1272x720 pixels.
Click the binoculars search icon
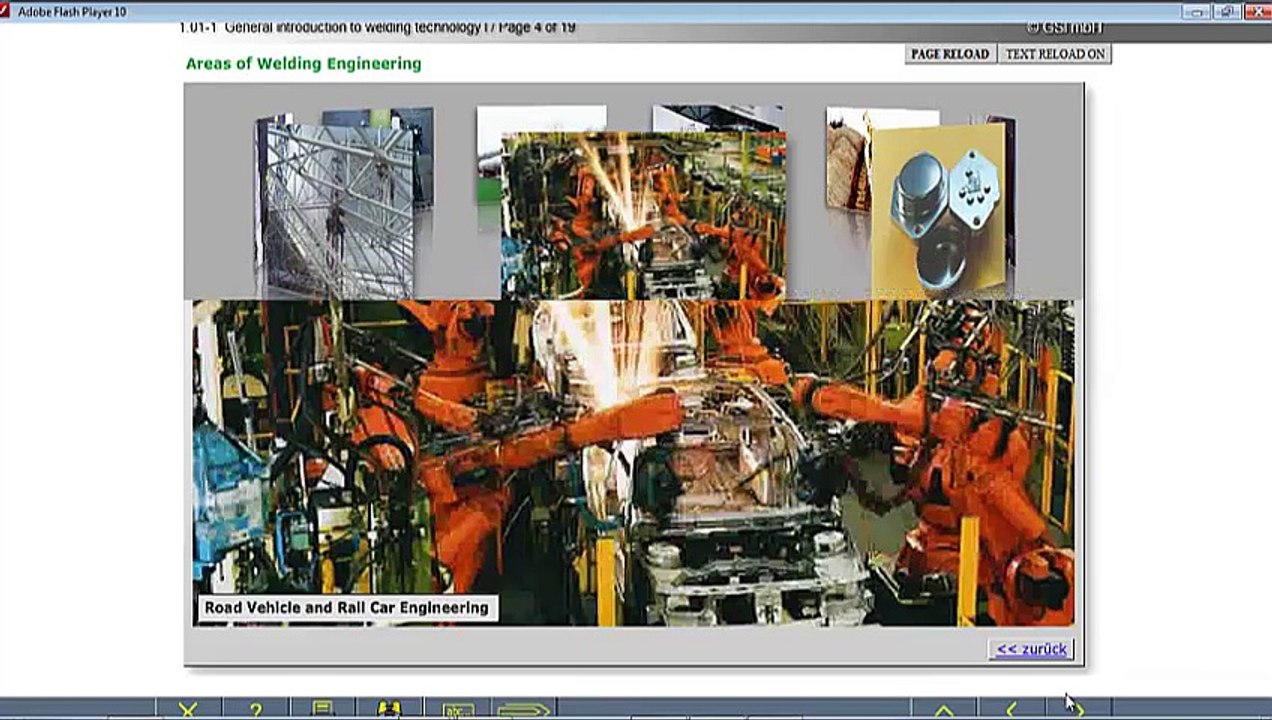coord(389,710)
